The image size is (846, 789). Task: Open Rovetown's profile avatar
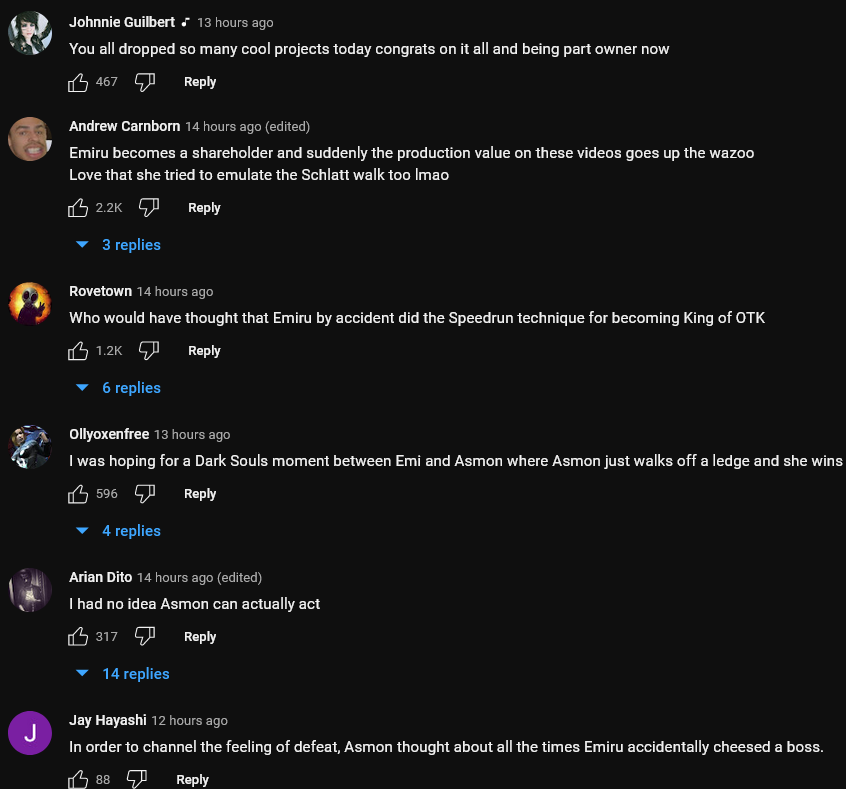point(30,303)
